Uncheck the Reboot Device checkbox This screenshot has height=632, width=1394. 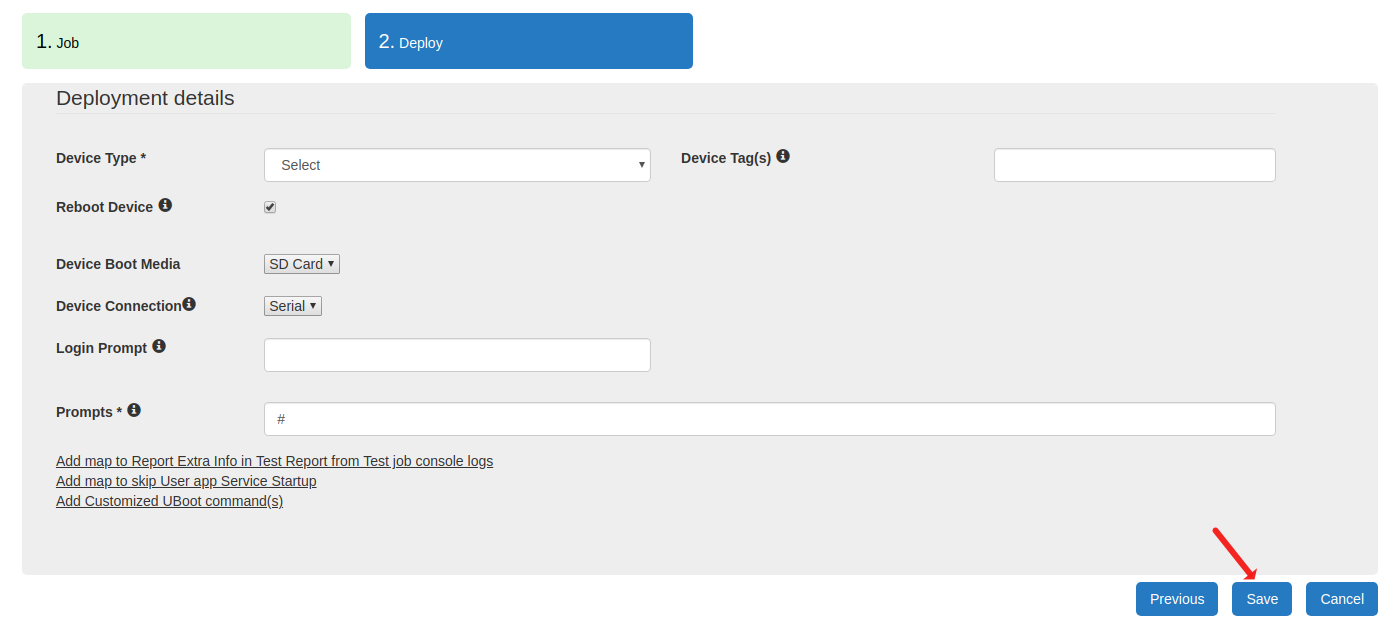pyautogui.click(x=270, y=207)
